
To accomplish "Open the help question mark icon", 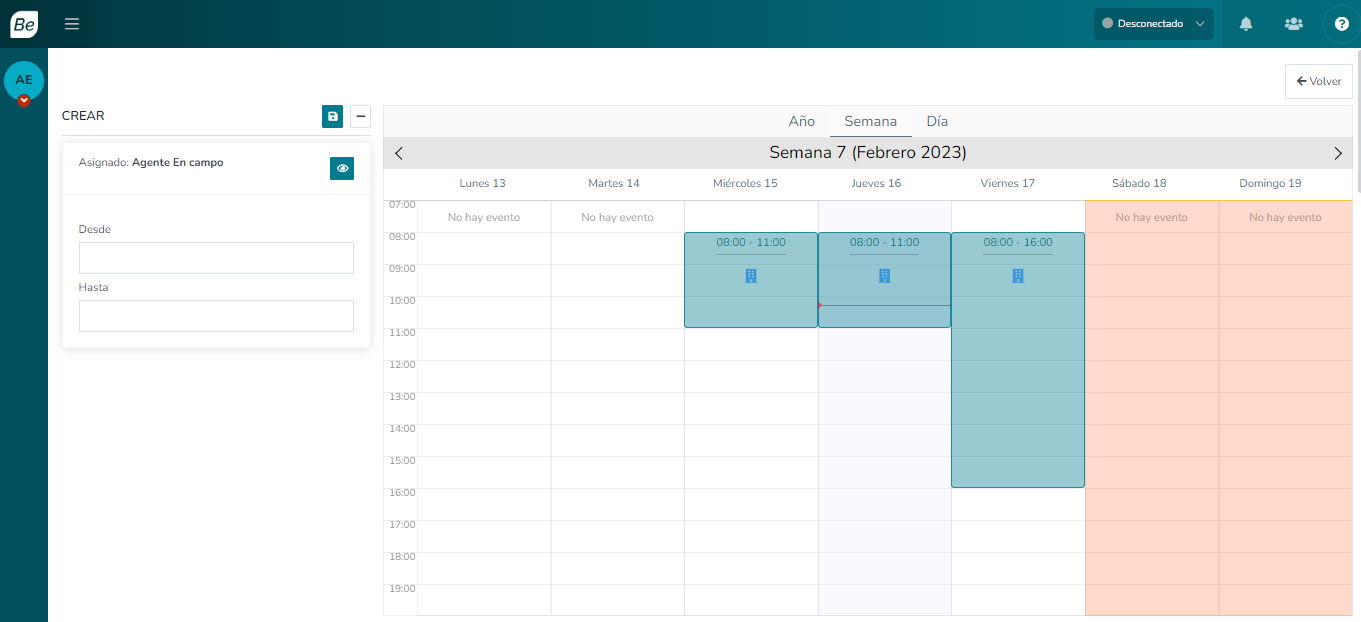I will [x=1341, y=24].
